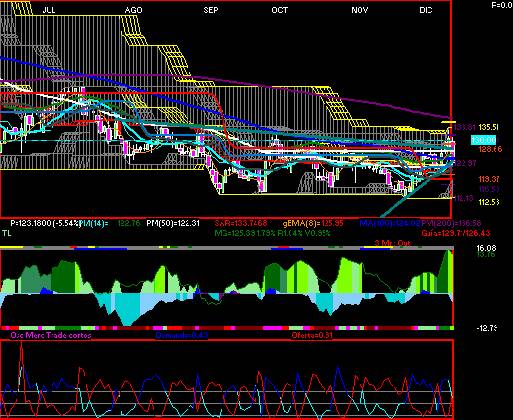Click the JUL month label

point(49,10)
